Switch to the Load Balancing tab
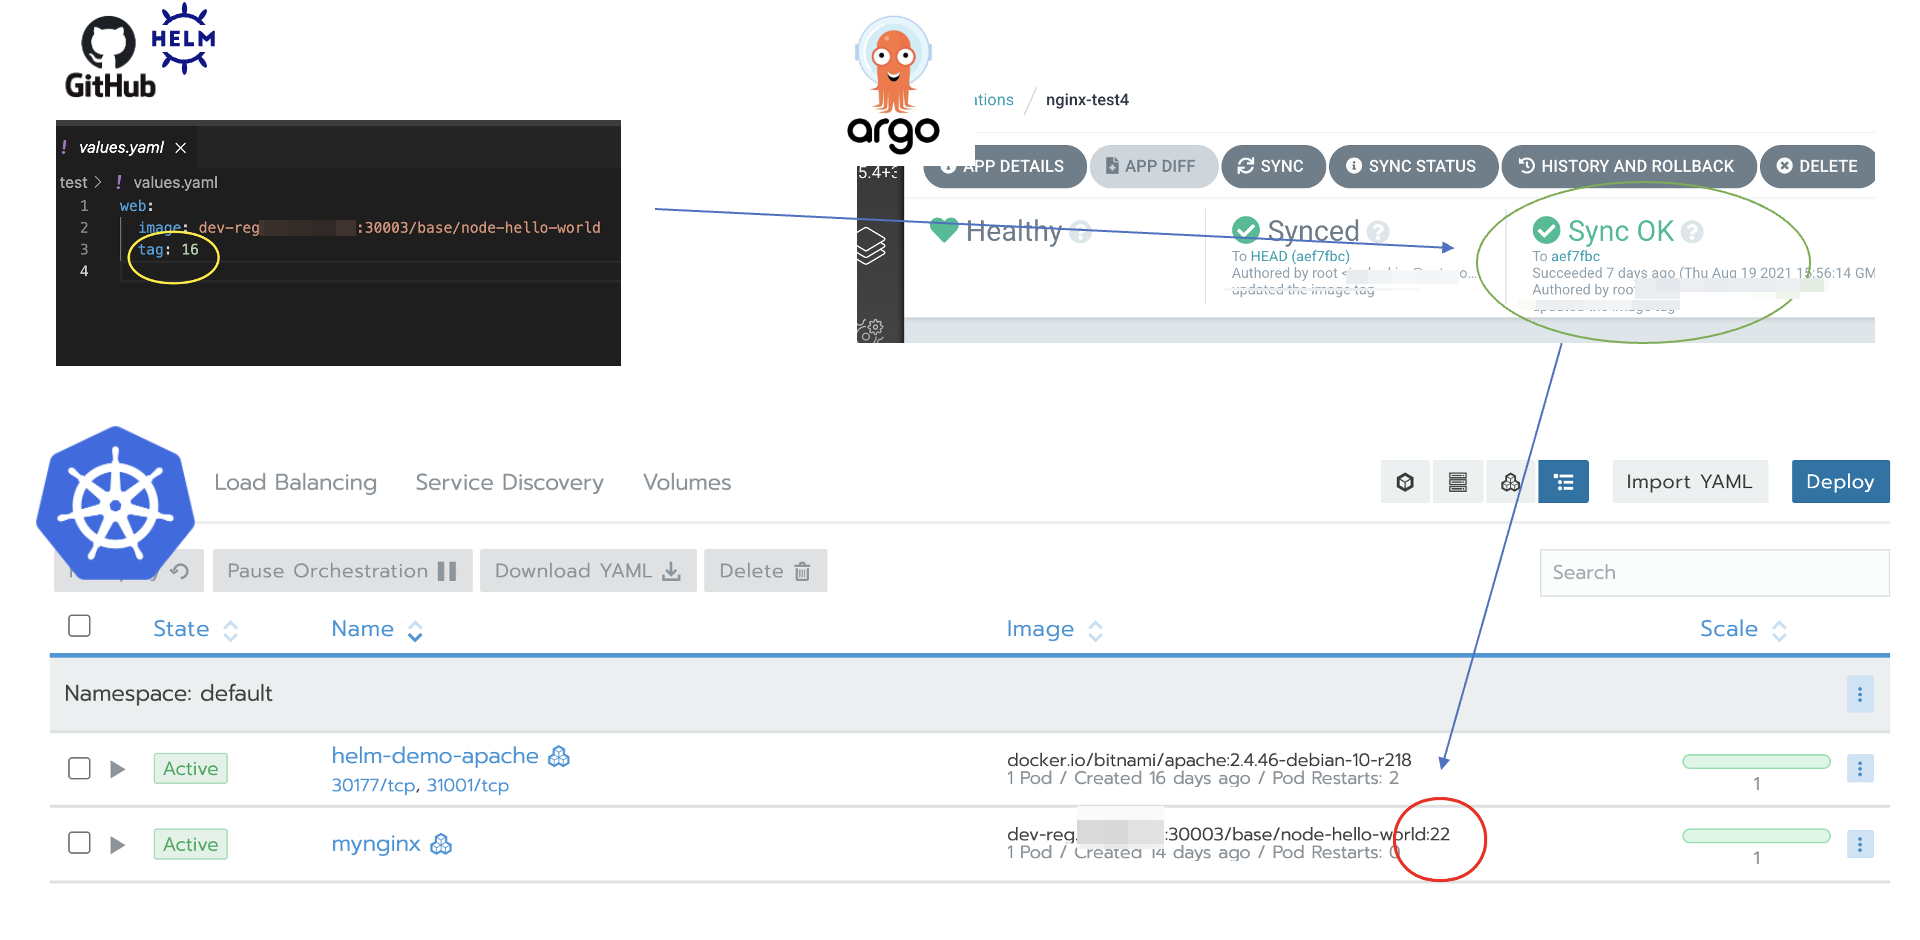1920x940 pixels. (295, 482)
